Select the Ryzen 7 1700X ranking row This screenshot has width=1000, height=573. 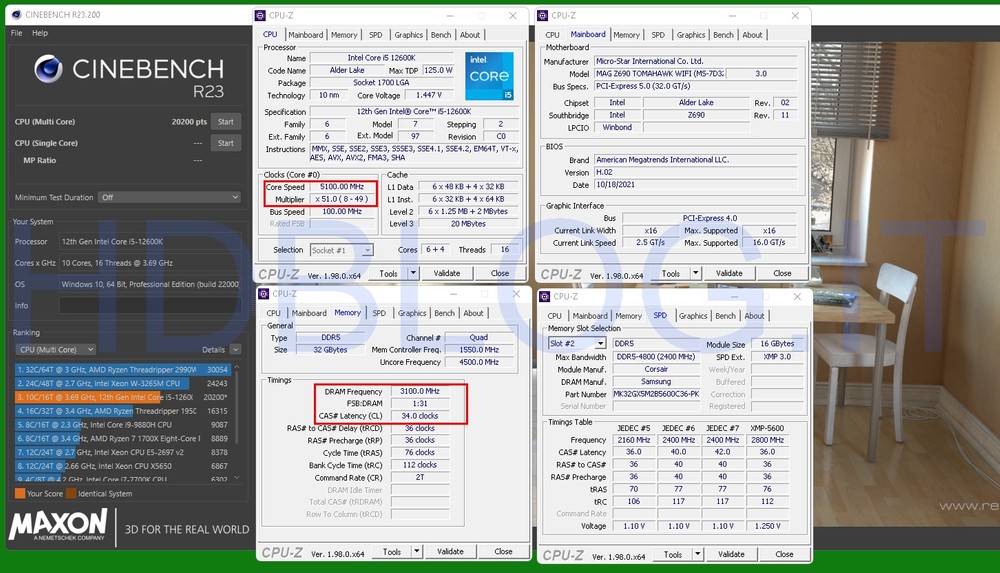122,438
